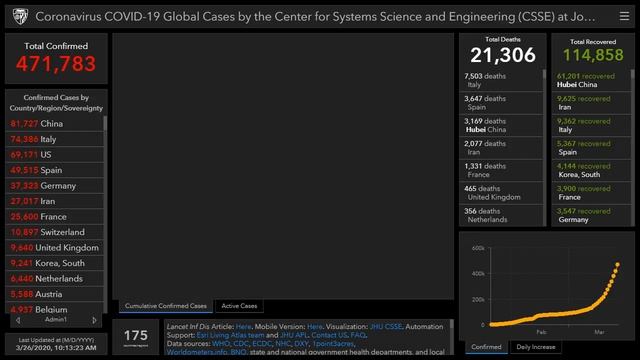Click the 3,547 recovered Germany entry
The image size is (640, 360).
(x=591, y=215)
